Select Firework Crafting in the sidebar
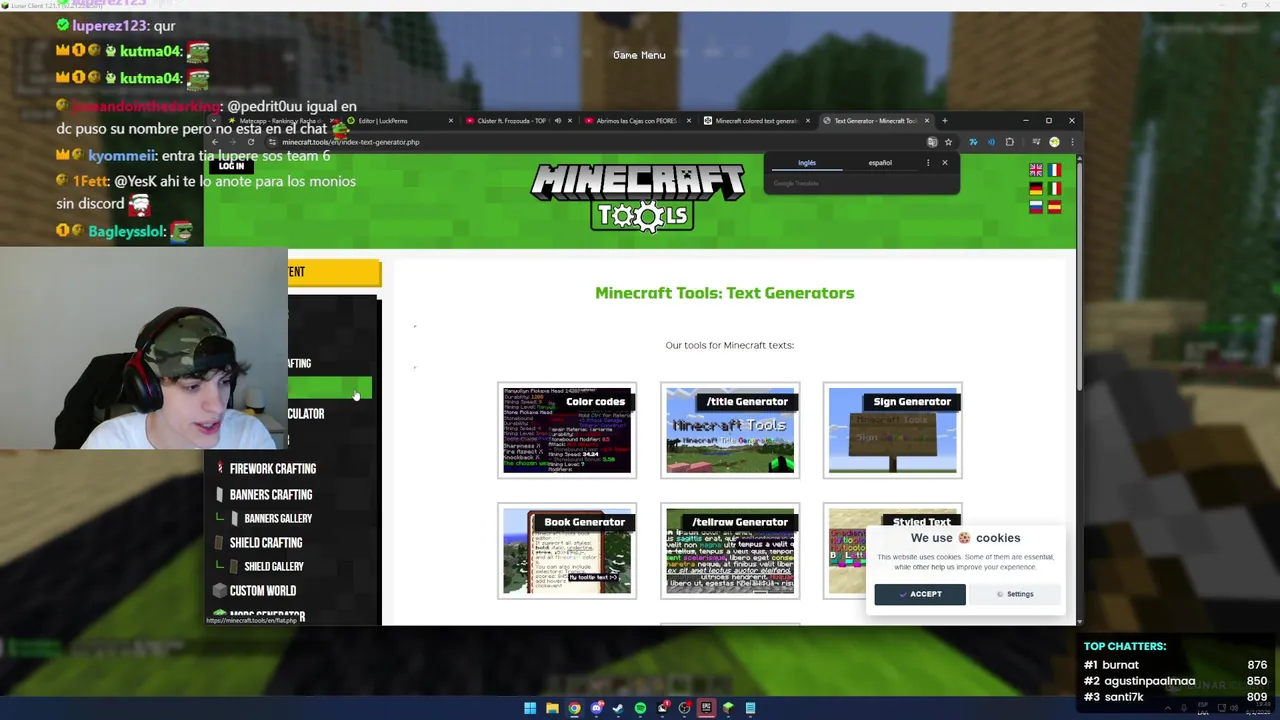This screenshot has height=720, width=1280. [273, 468]
